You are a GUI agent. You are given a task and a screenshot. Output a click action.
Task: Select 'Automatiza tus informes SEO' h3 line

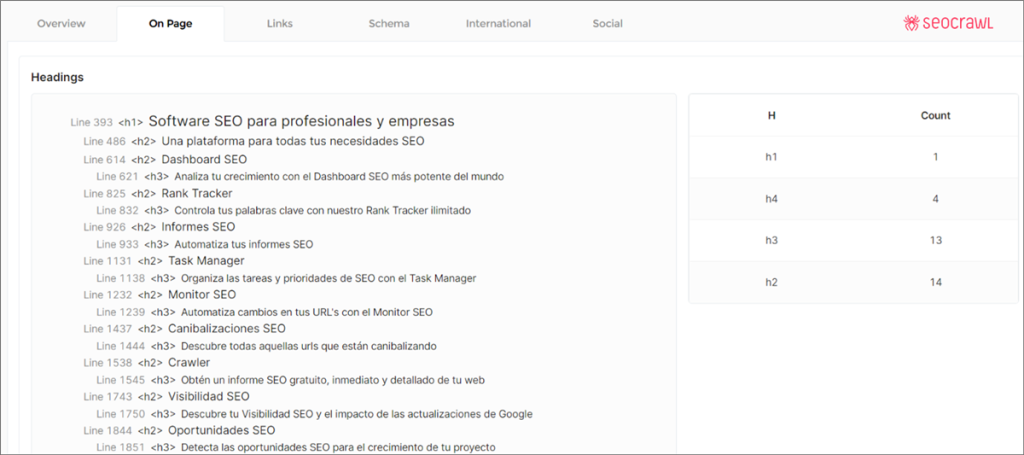[243, 244]
